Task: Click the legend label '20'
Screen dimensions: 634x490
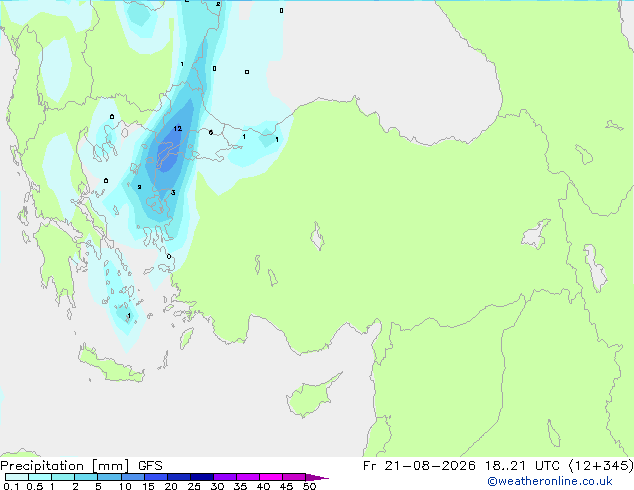Action: click(171, 486)
